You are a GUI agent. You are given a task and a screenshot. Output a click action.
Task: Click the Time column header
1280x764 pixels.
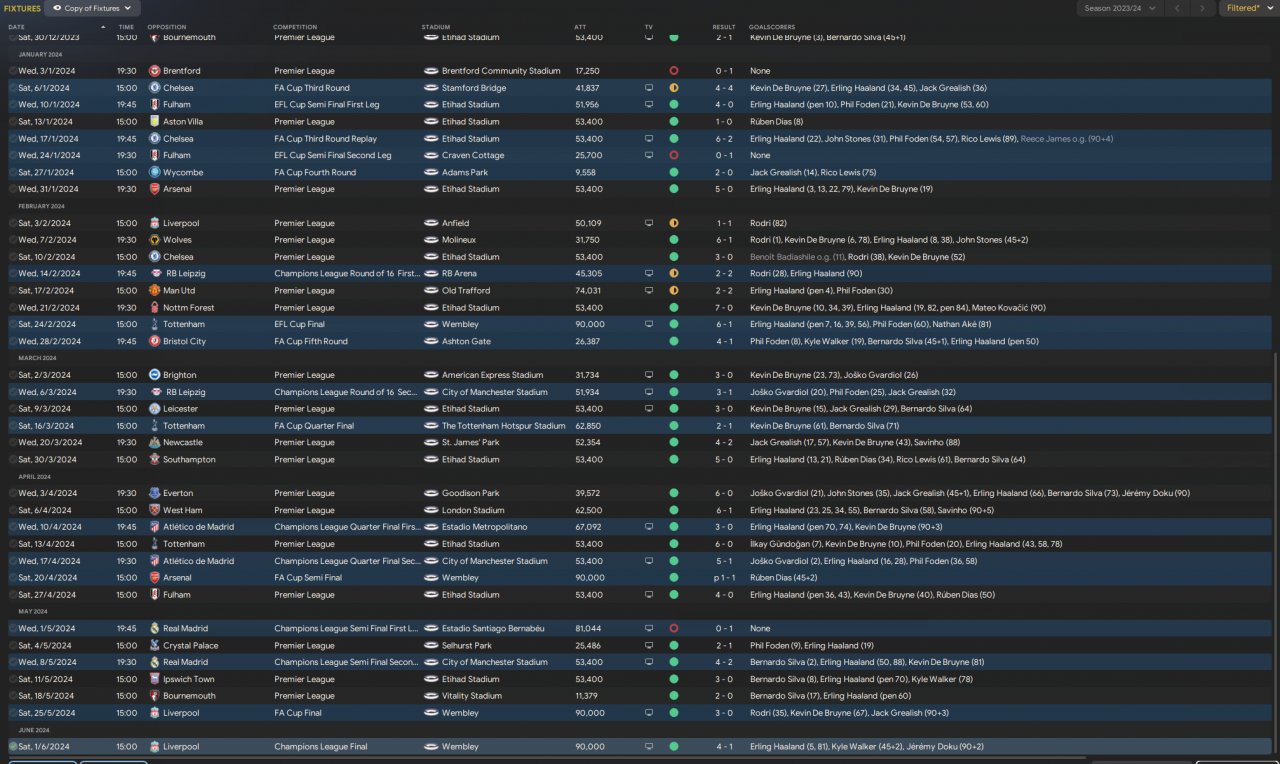pyautogui.click(x=126, y=27)
